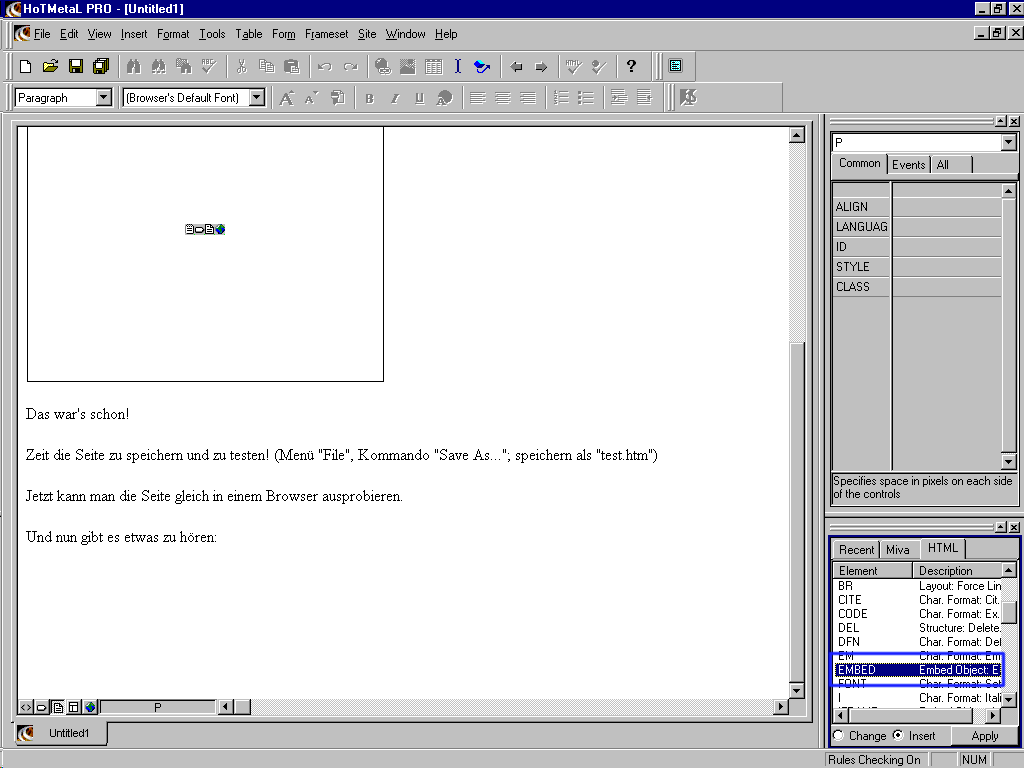Select the Insert radio button
The height and width of the screenshot is (768, 1024).
[x=897, y=736]
